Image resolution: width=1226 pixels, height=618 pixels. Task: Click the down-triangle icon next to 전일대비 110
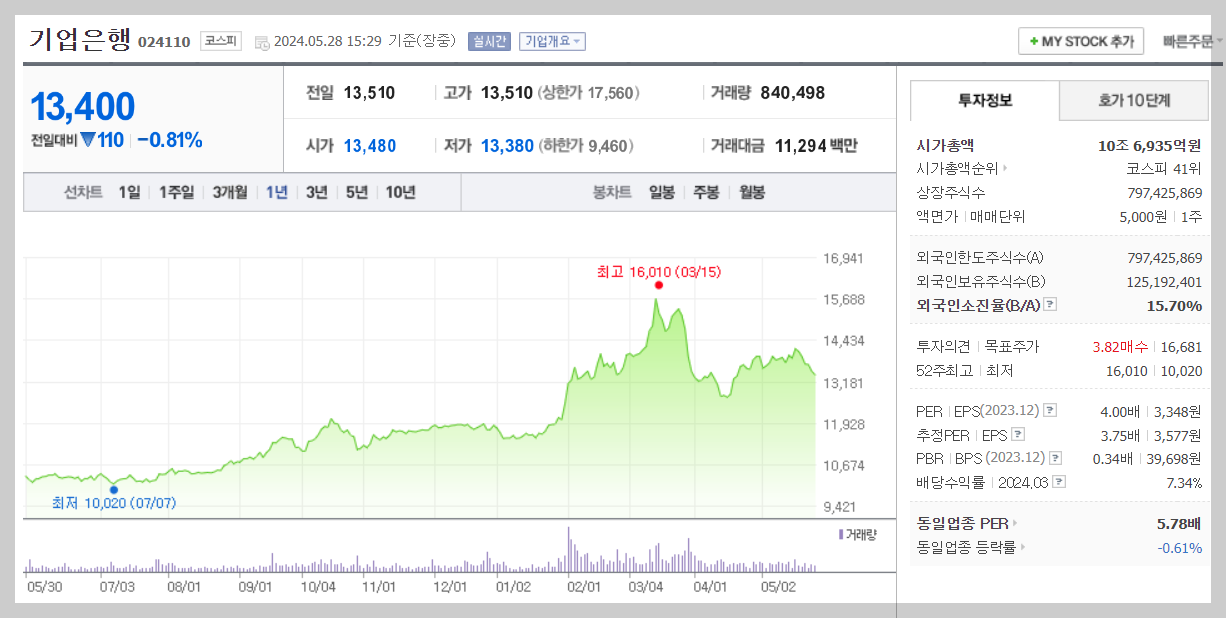pos(88,140)
